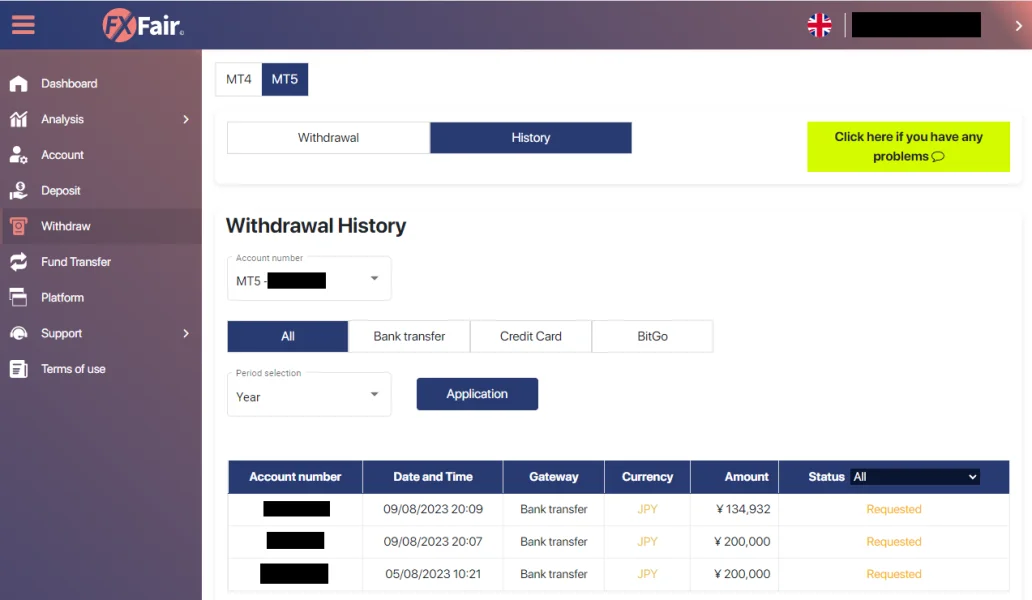Screen dimensions: 1032x600
Task: Click the date 09/08/2023 20:09
Action: point(433,509)
